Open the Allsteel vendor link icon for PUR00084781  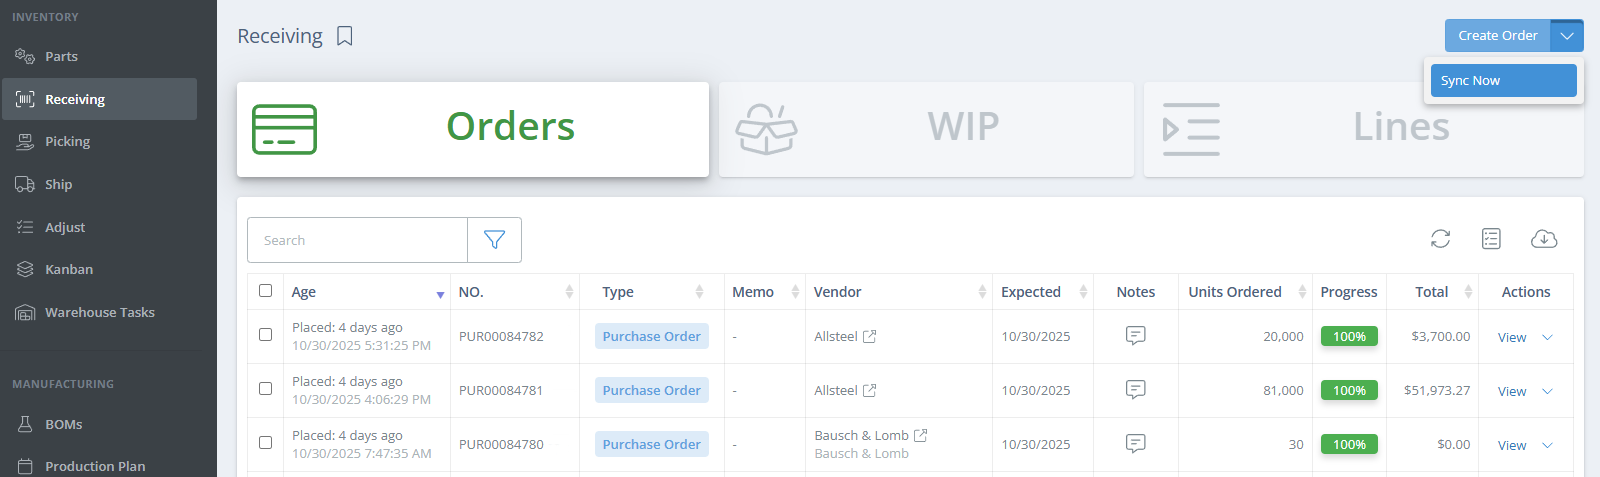pos(869,390)
